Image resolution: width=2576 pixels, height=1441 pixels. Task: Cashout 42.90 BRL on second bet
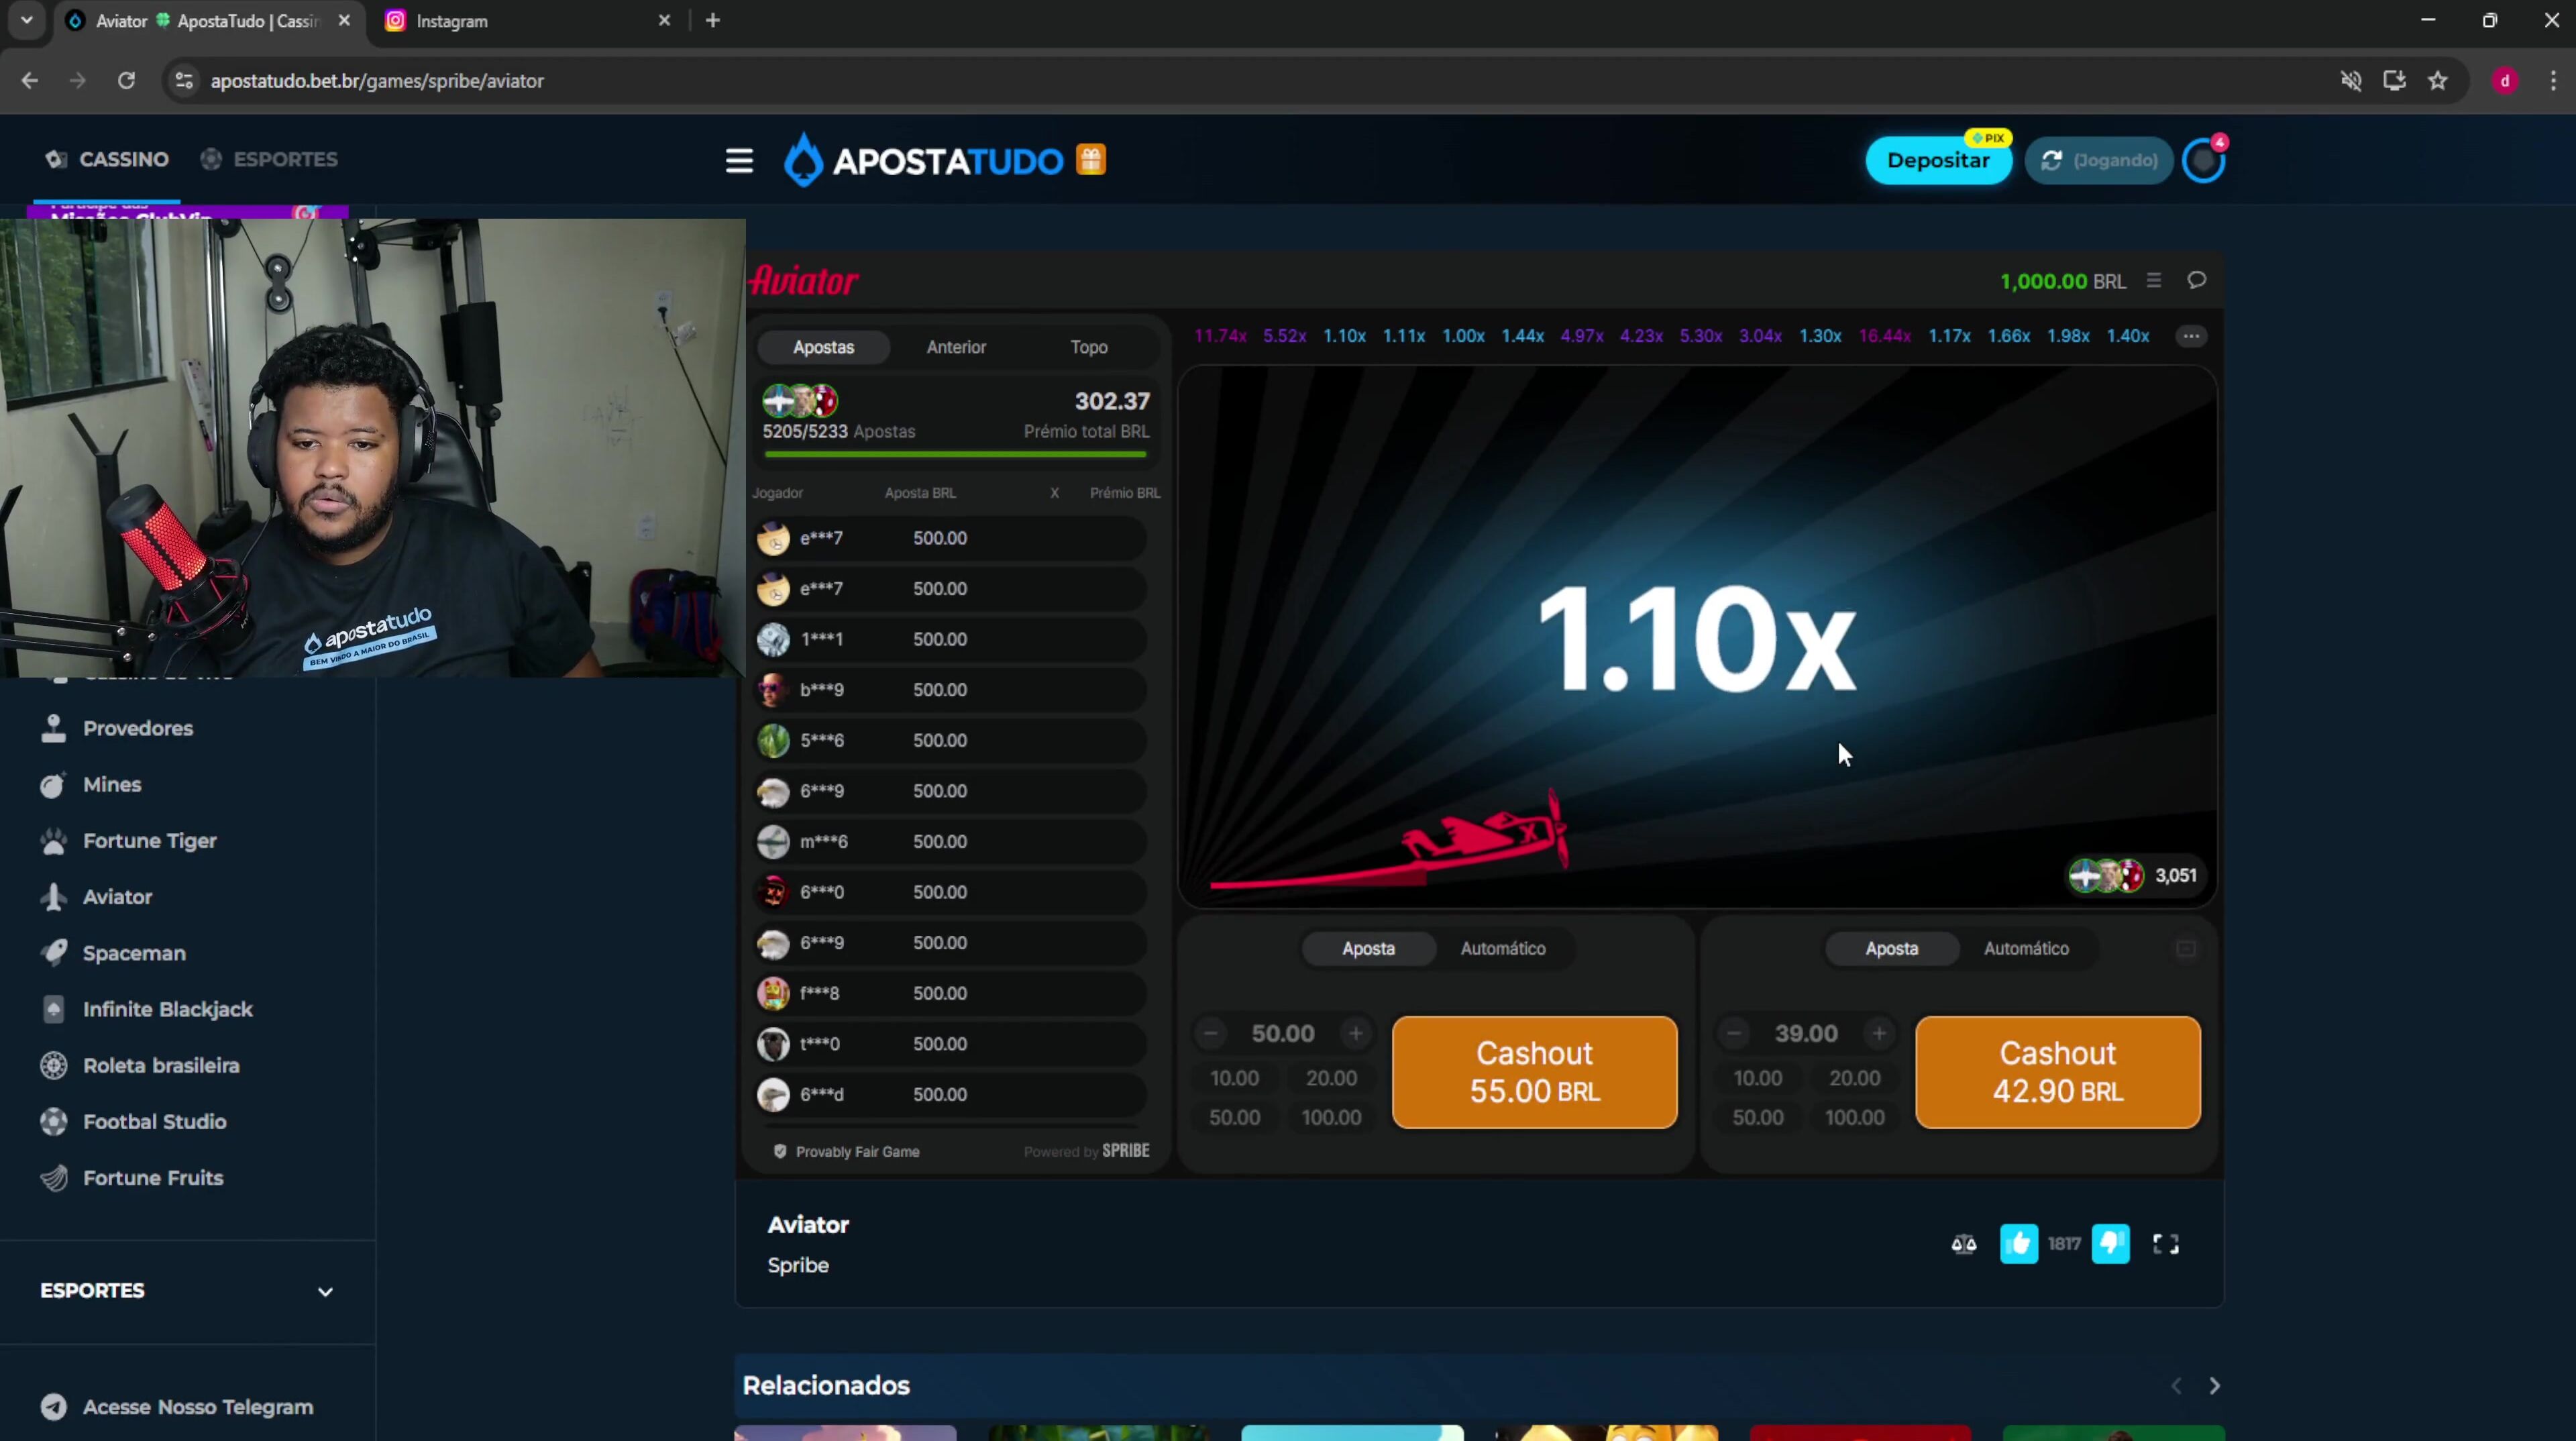2057,1072
